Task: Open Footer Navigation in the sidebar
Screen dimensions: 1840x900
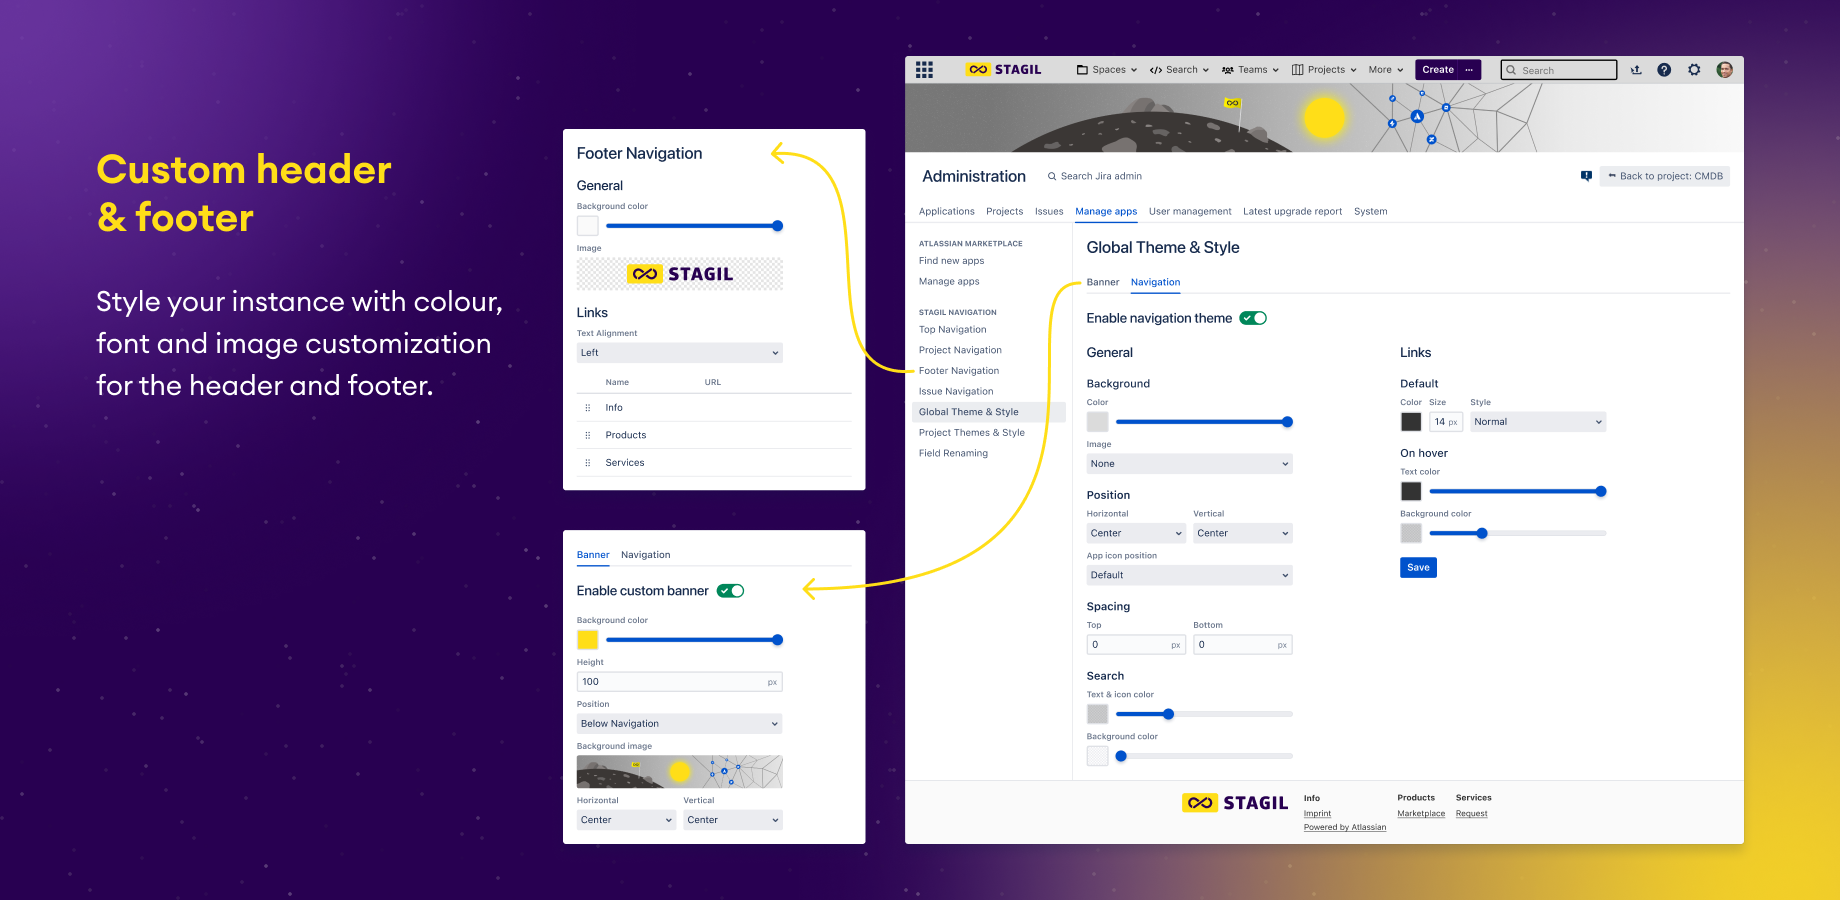Action: [x=959, y=371]
